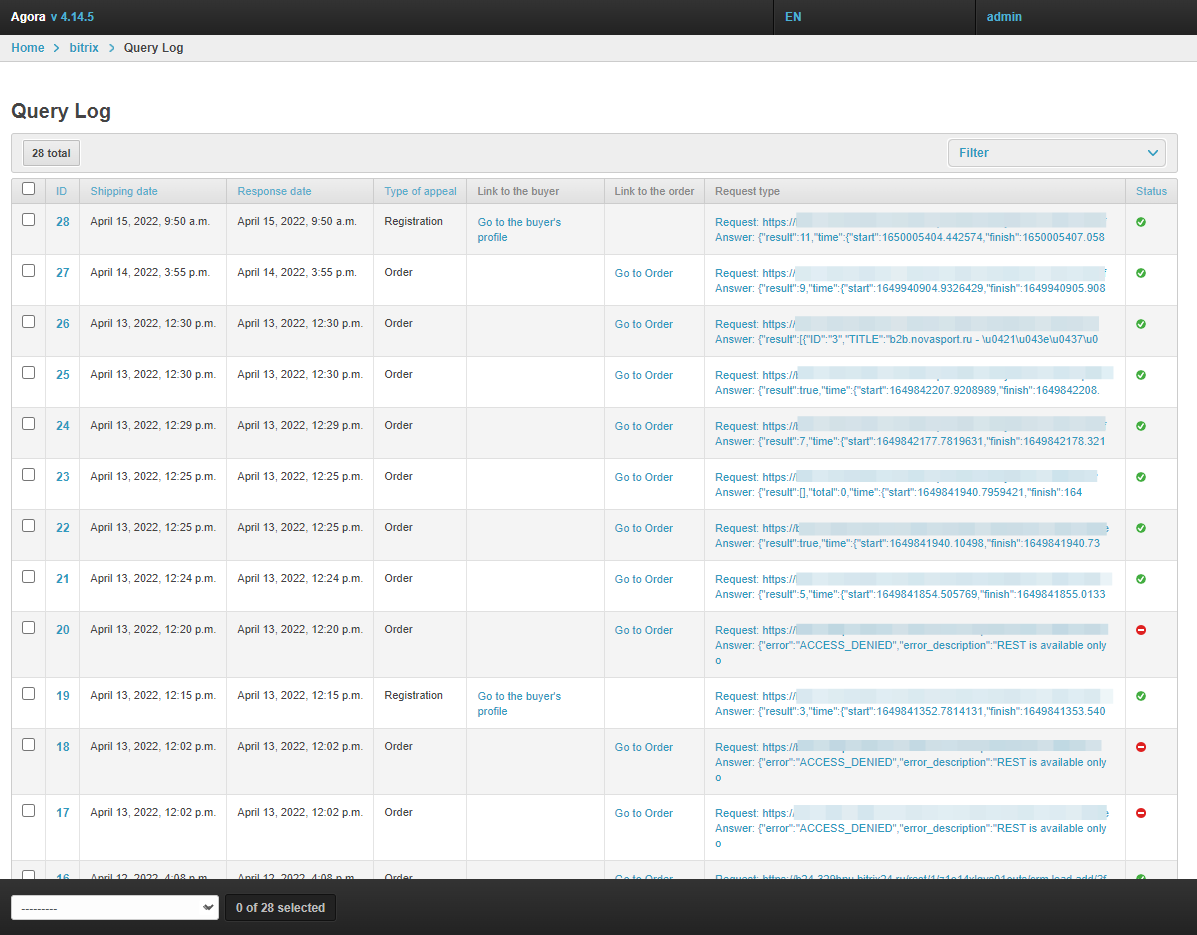The image size is (1197, 935).
Task: Click the red denied status icon for row 18
Action: 1141,747
